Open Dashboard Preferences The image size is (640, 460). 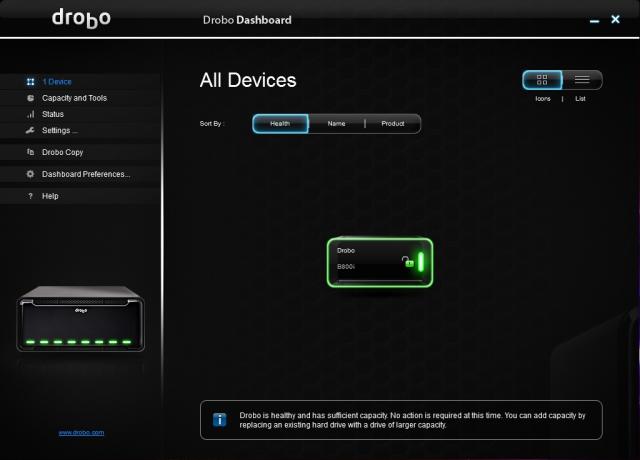coord(81,174)
